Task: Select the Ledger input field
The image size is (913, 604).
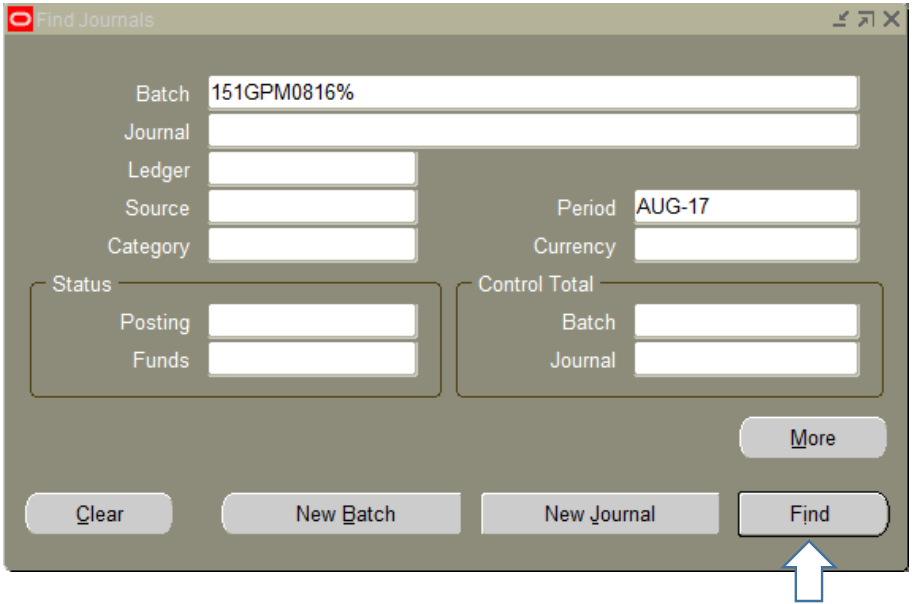Action: coord(312,169)
